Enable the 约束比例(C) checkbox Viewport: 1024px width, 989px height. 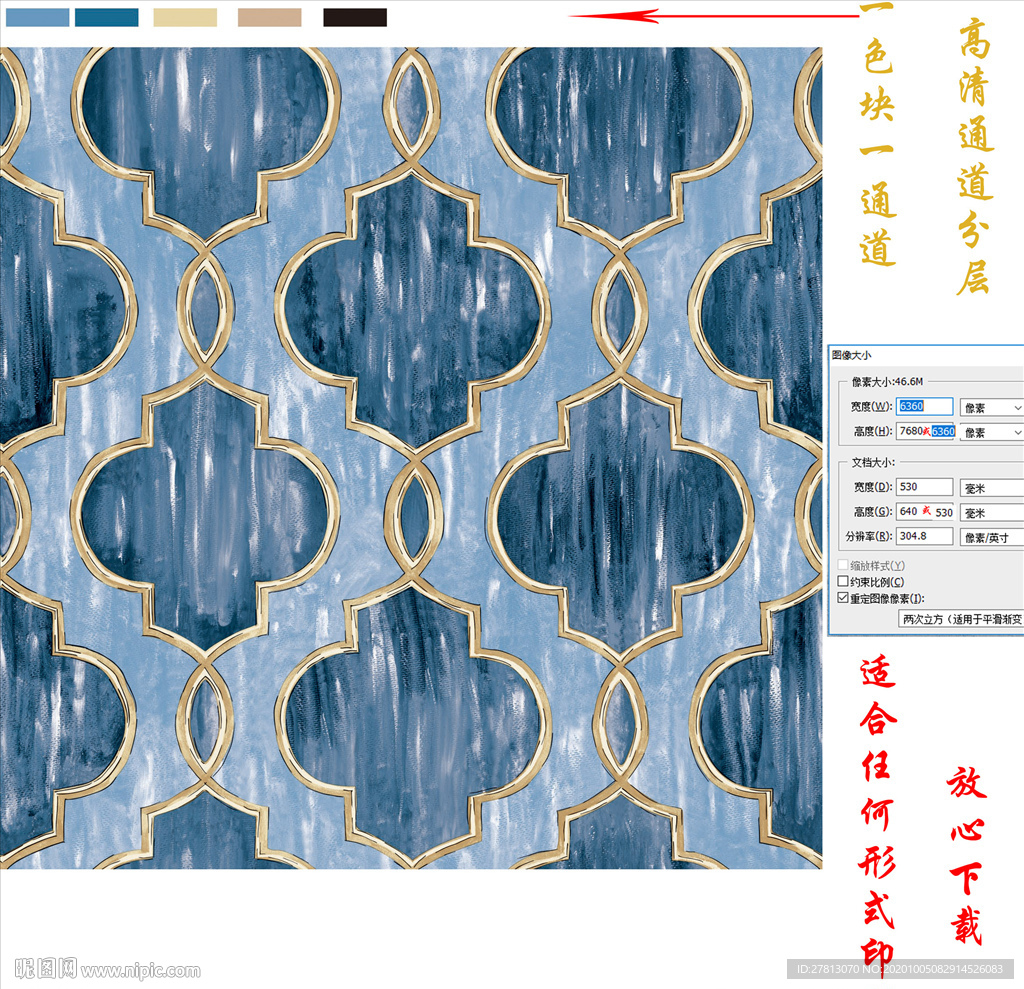coord(843,581)
